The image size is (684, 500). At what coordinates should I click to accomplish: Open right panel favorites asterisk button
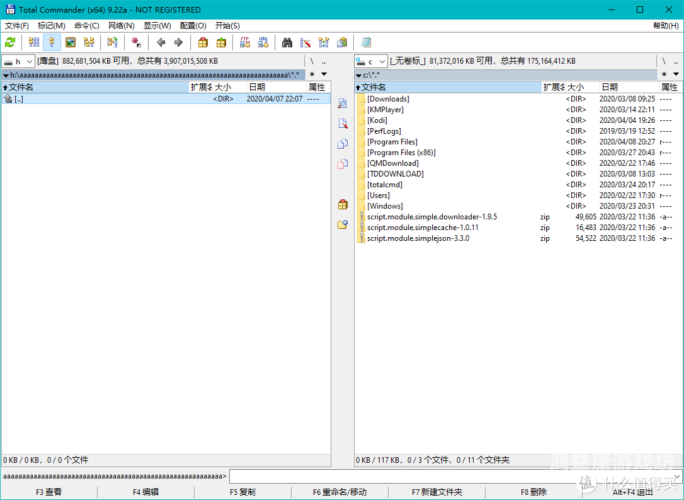point(664,74)
